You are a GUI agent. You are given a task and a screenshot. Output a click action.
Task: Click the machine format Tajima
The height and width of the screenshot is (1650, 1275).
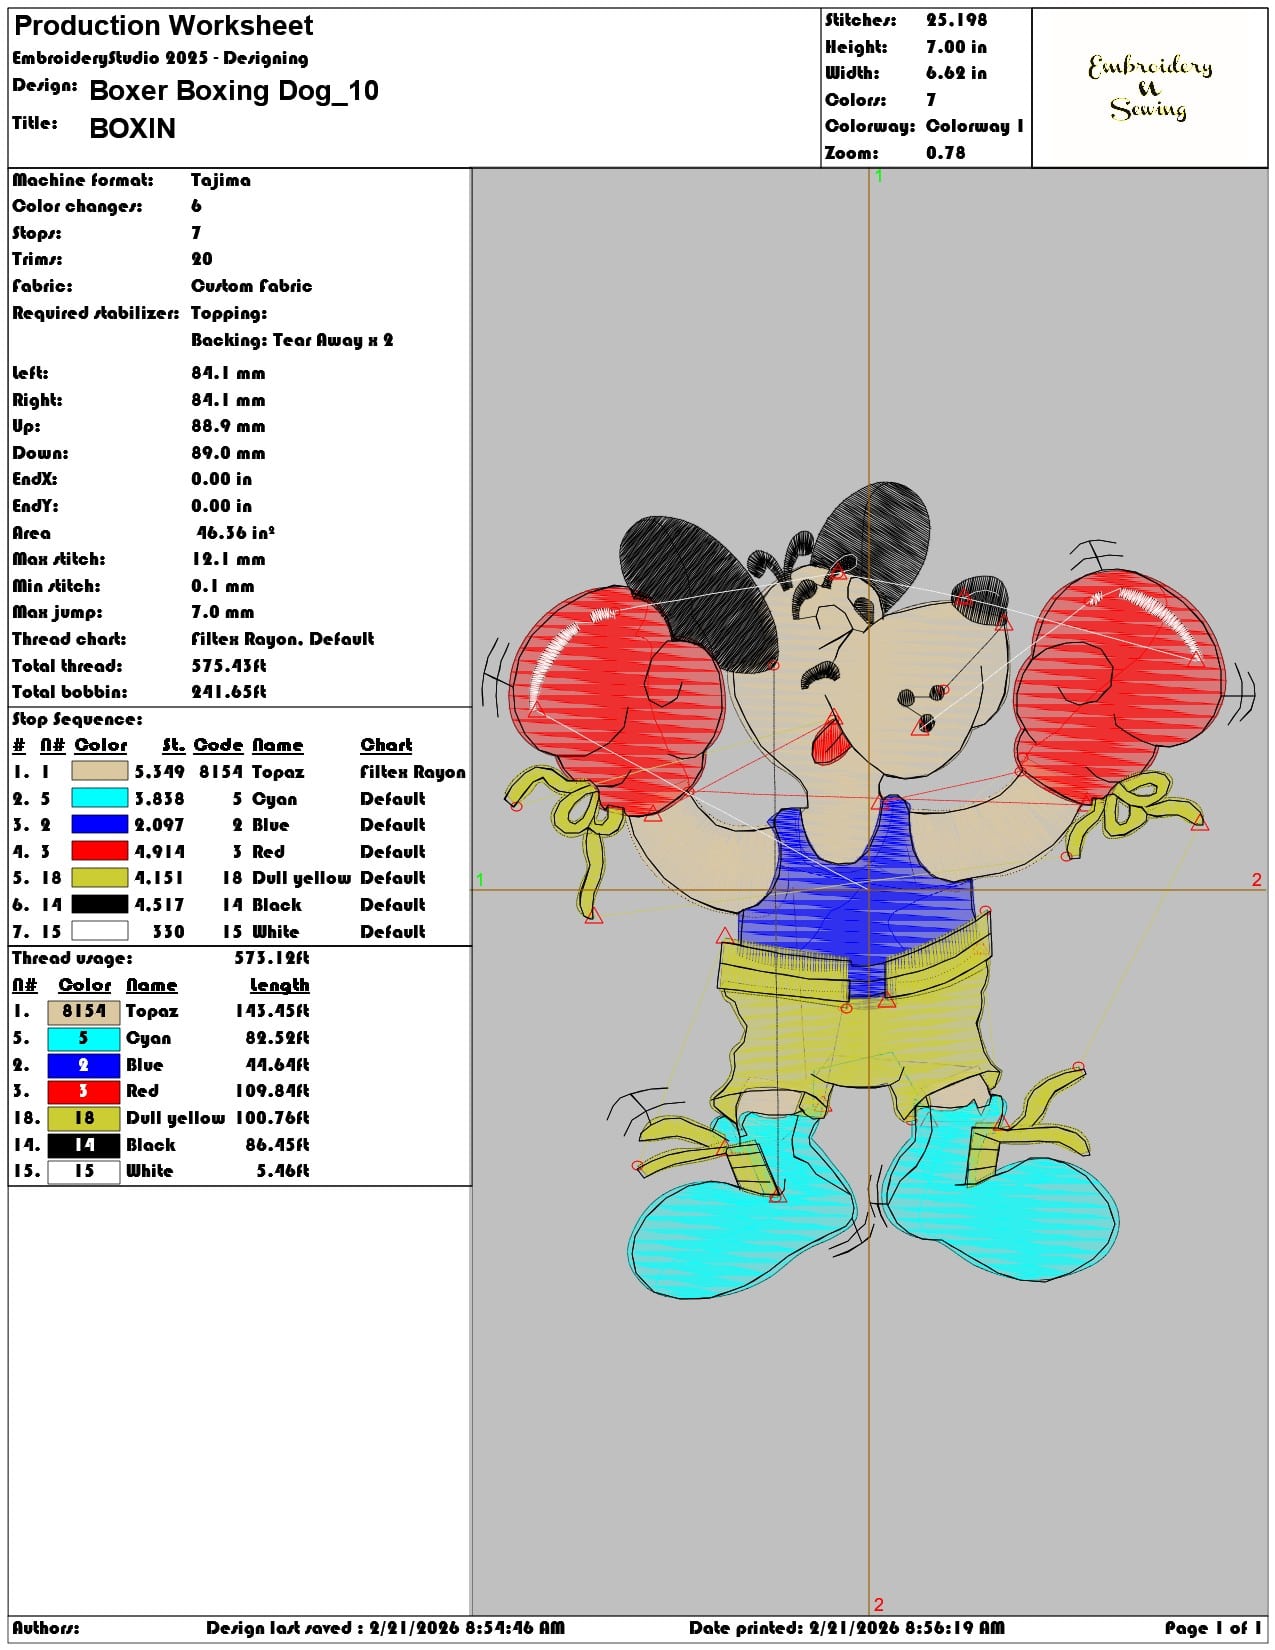click(x=221, y=180)
